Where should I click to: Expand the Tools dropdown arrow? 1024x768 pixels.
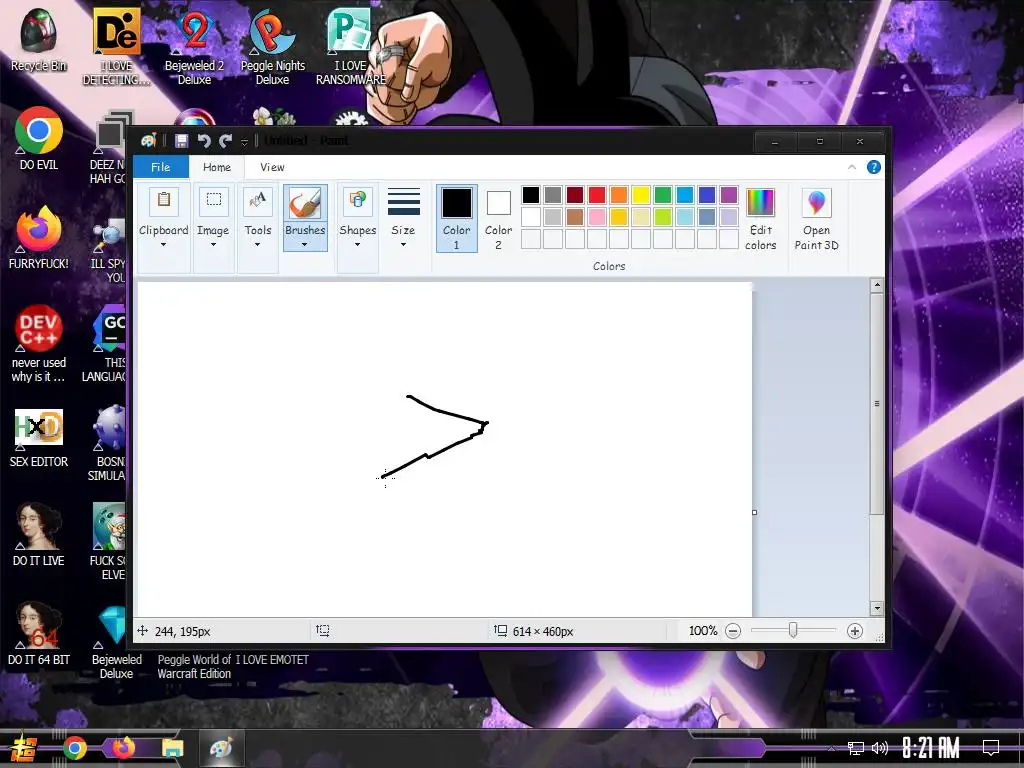pyautogui.click(x=257, y=245)
